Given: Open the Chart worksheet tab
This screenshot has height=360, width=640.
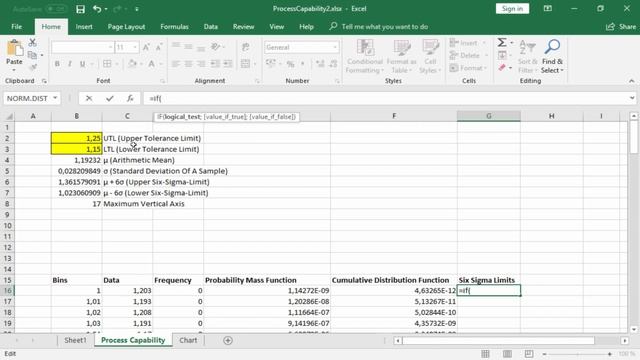Looking at the screenshot, I should [x=188, y=340].
